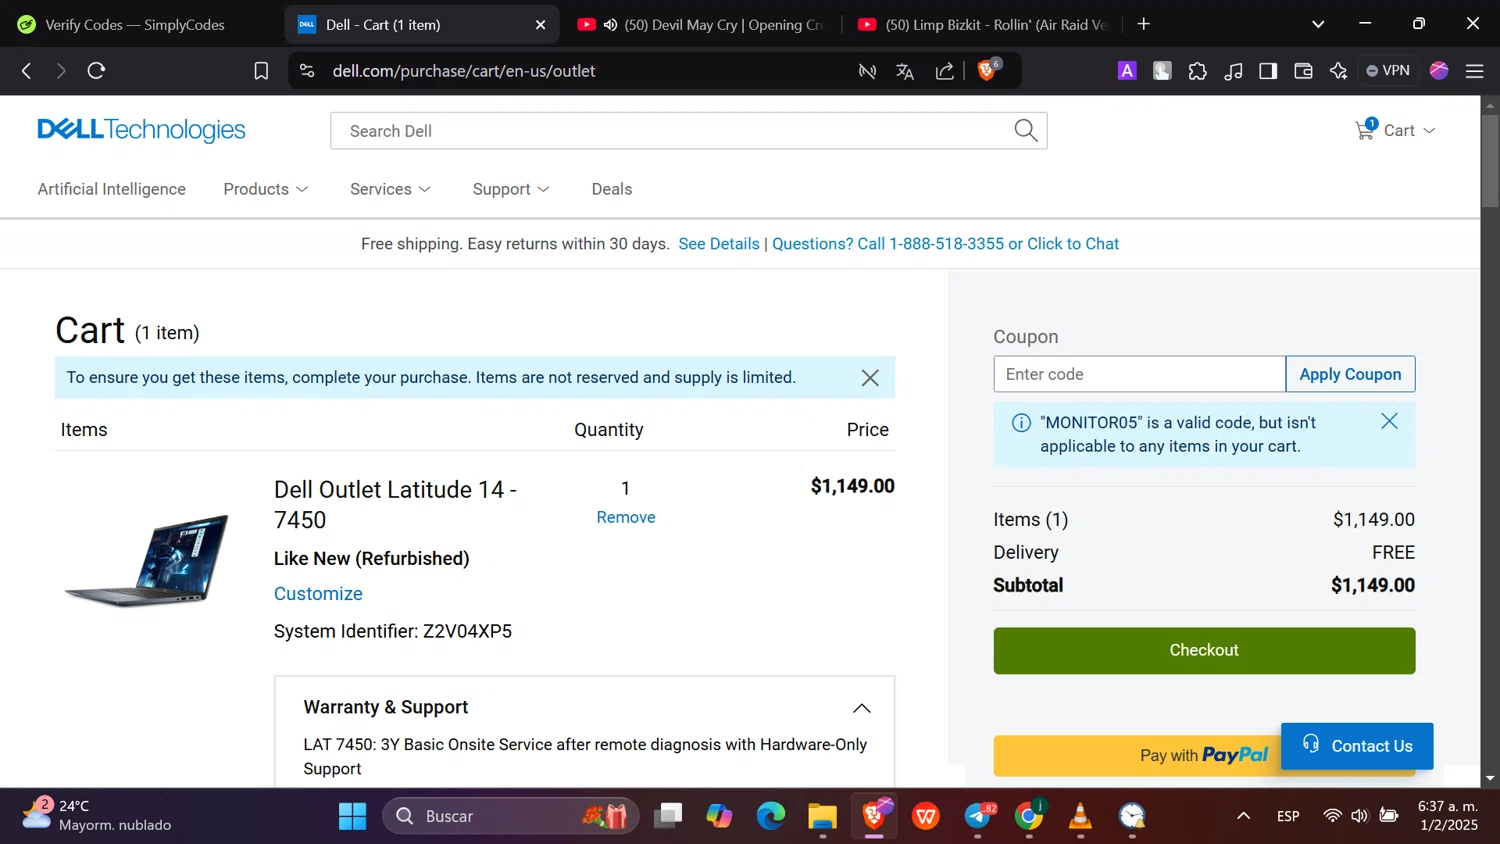Viewport: 1500px width, 844px height.
Task: Click the purple A extension icon
Action: point(1127,71)
